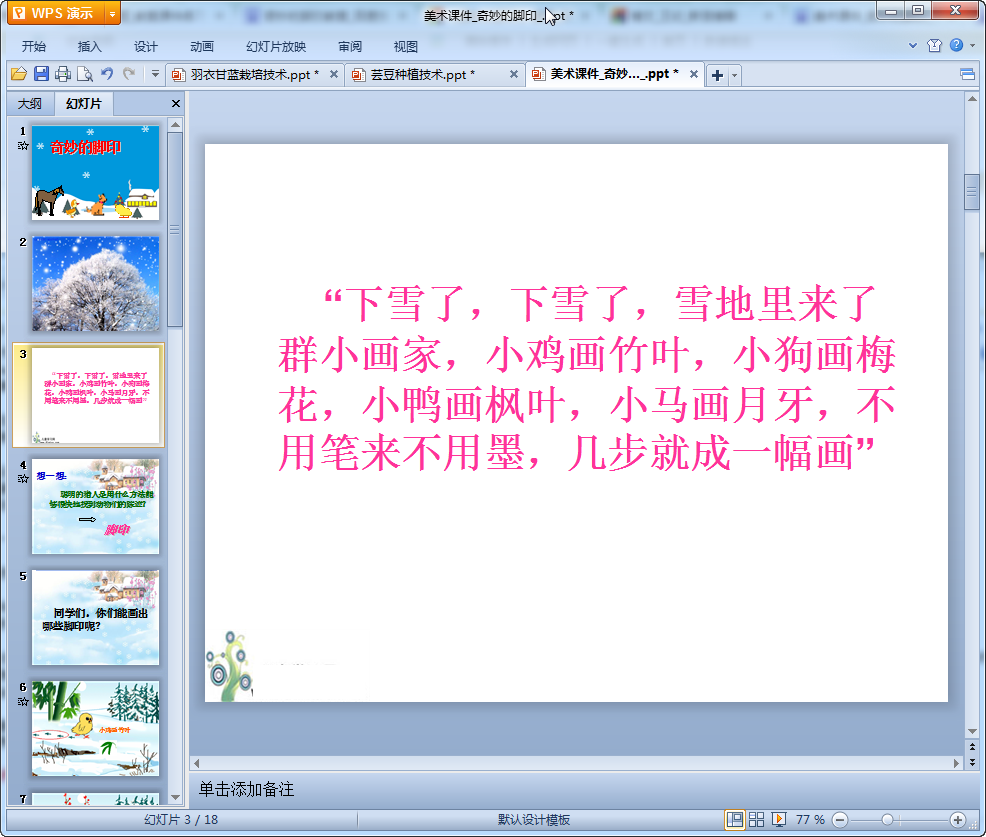Open the skin shirt icon

tap(934, 45)
